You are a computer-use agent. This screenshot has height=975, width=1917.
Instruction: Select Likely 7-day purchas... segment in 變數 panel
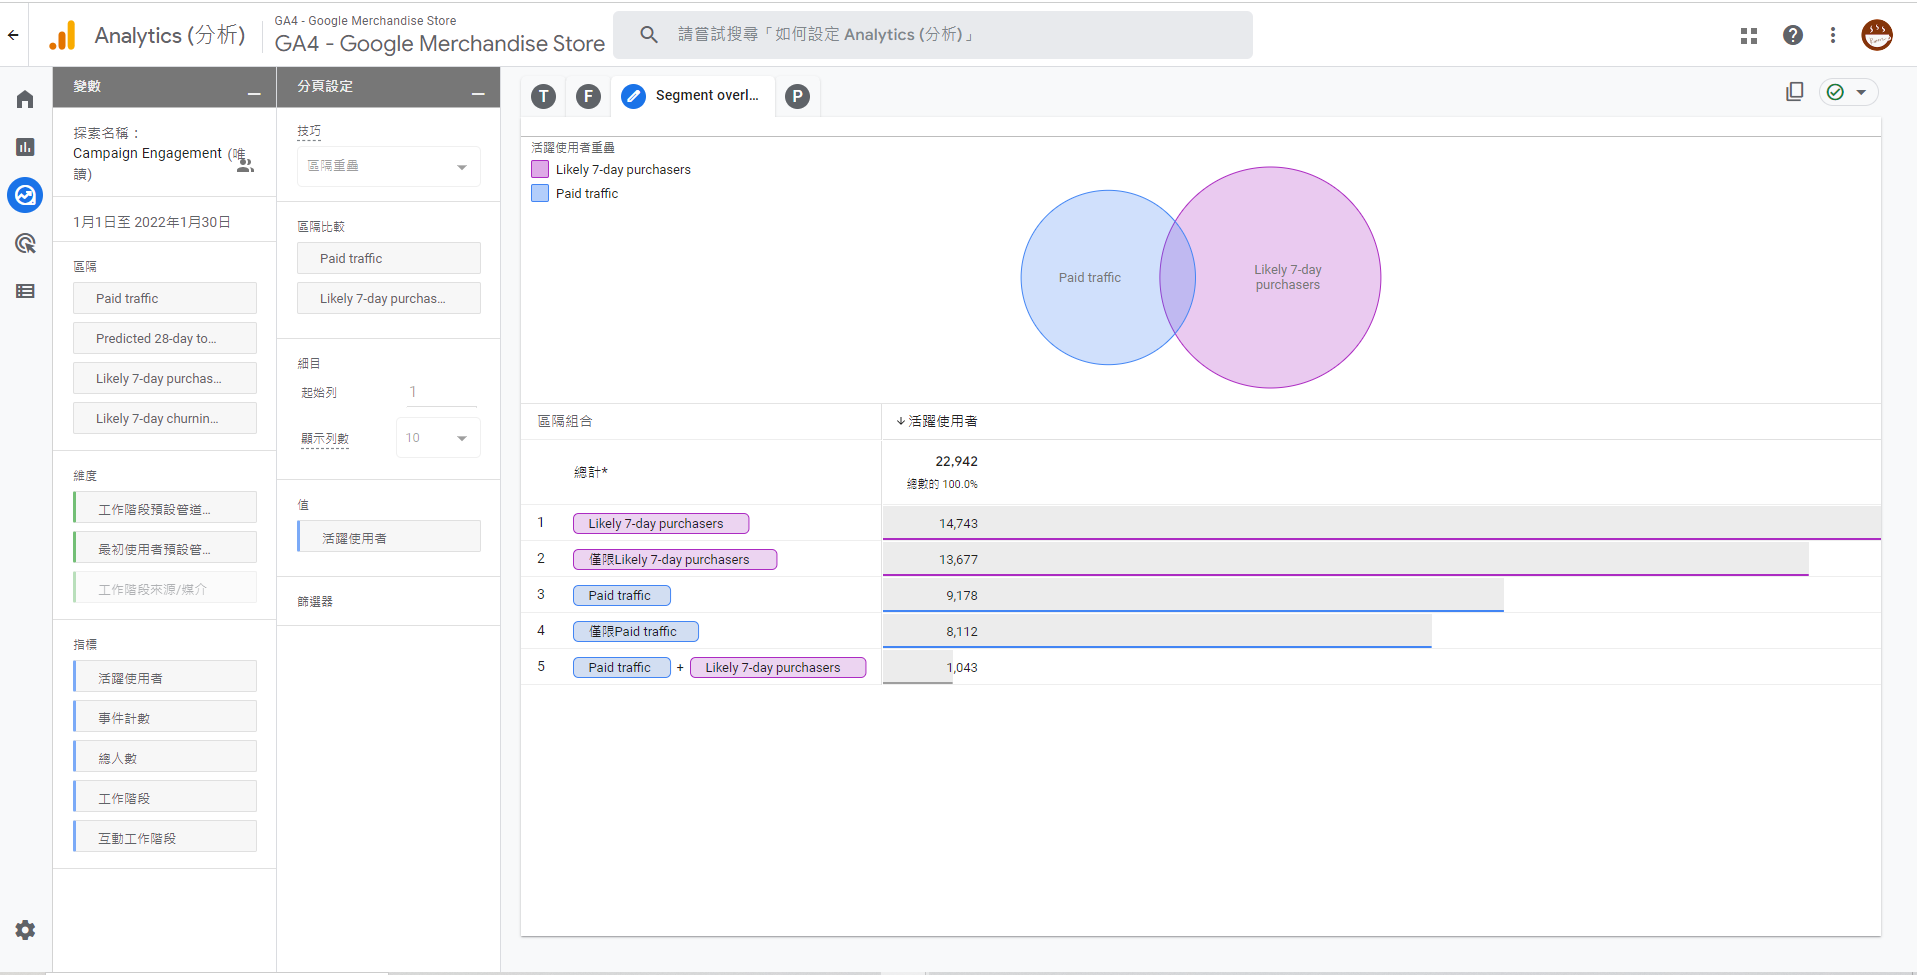[x=165, y=378]
